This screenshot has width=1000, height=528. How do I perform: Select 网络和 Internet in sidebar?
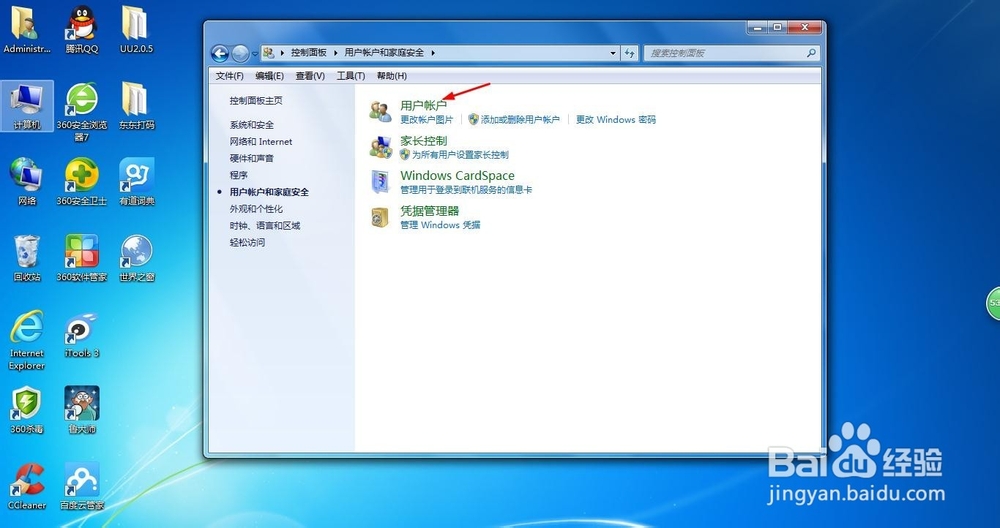(261, 142)
